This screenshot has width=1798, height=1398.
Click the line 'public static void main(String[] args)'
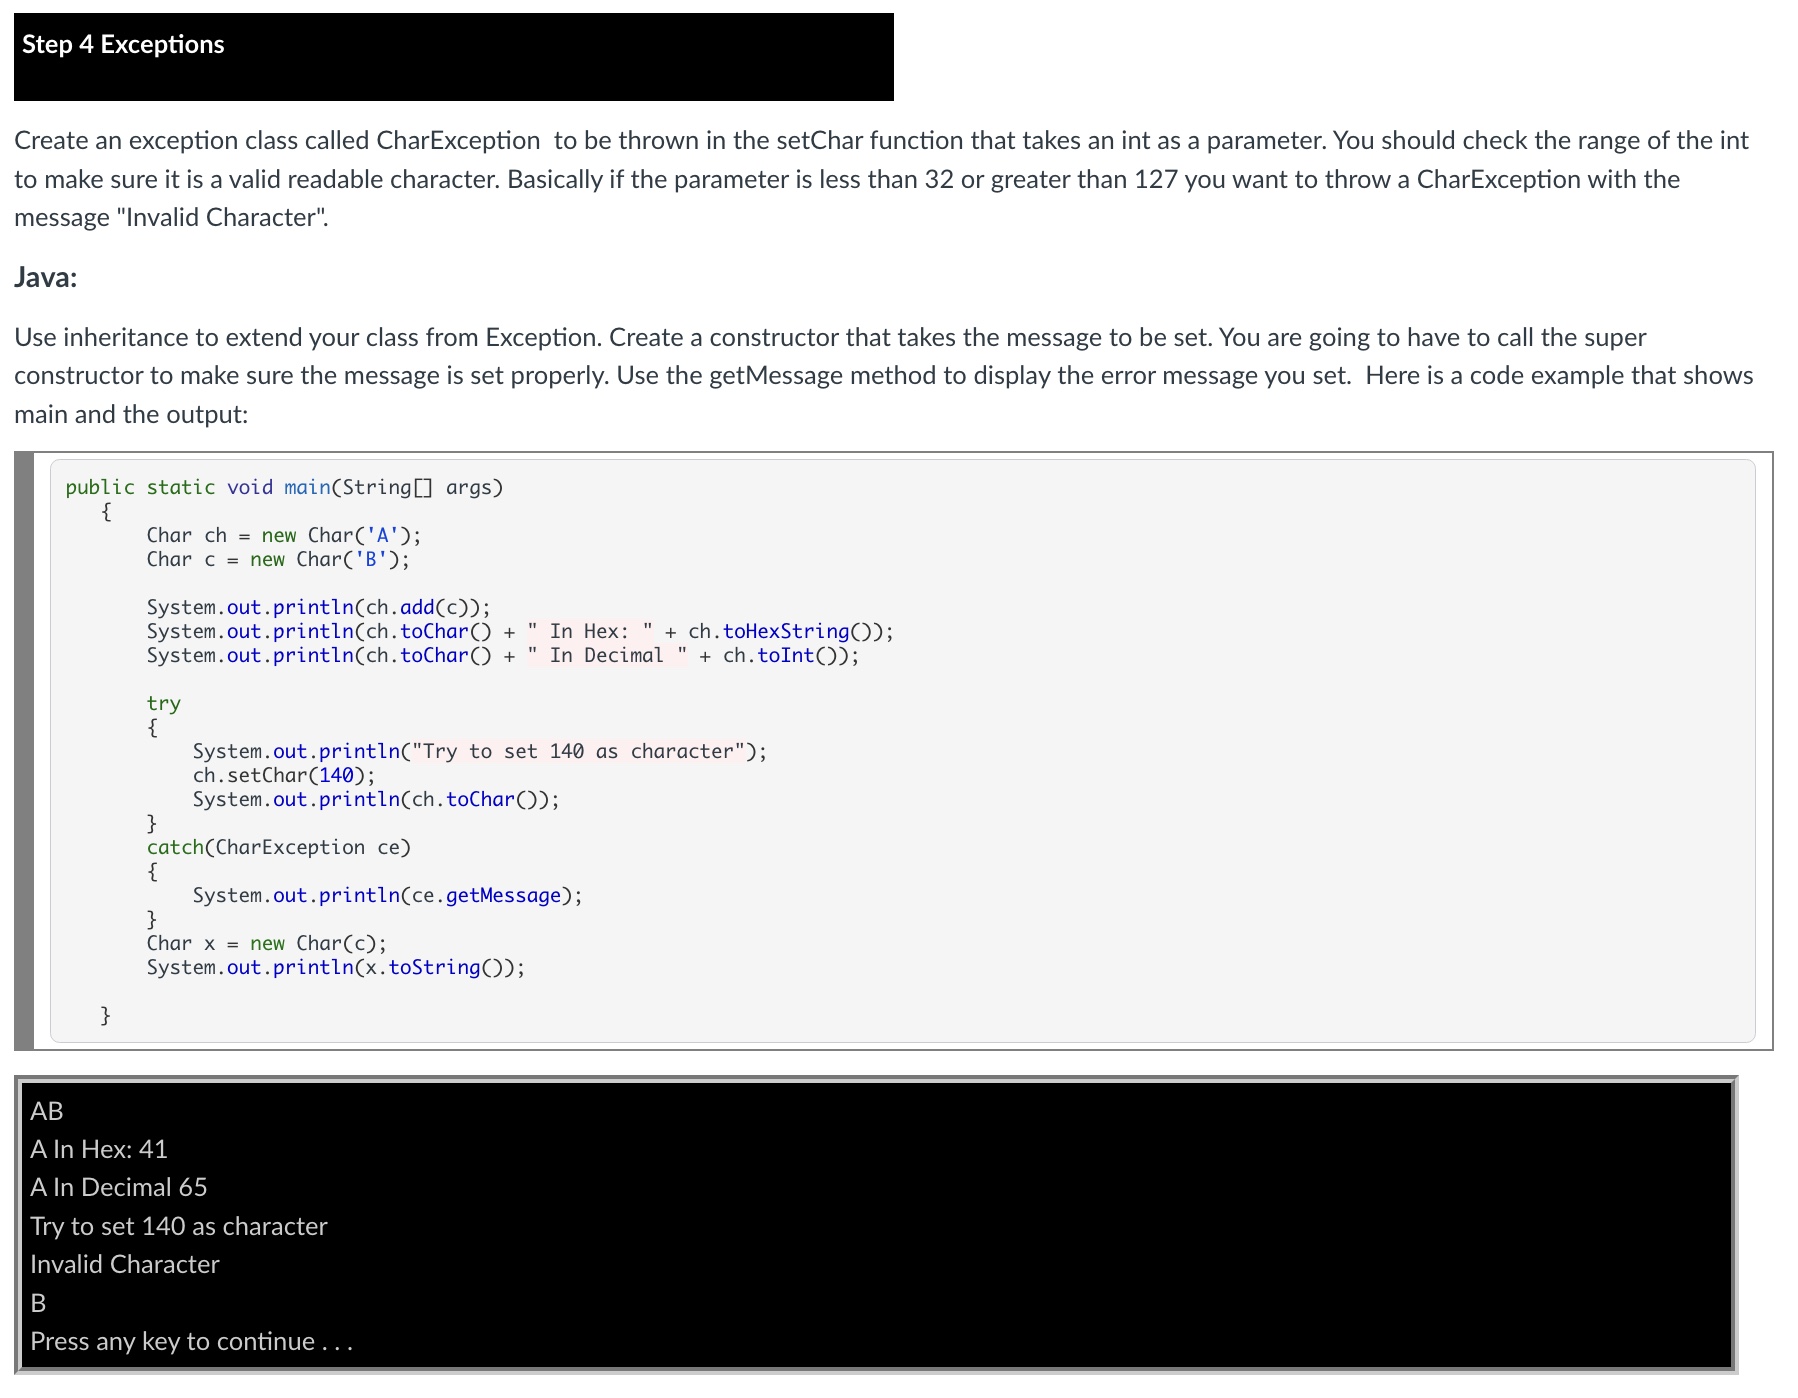284,487
